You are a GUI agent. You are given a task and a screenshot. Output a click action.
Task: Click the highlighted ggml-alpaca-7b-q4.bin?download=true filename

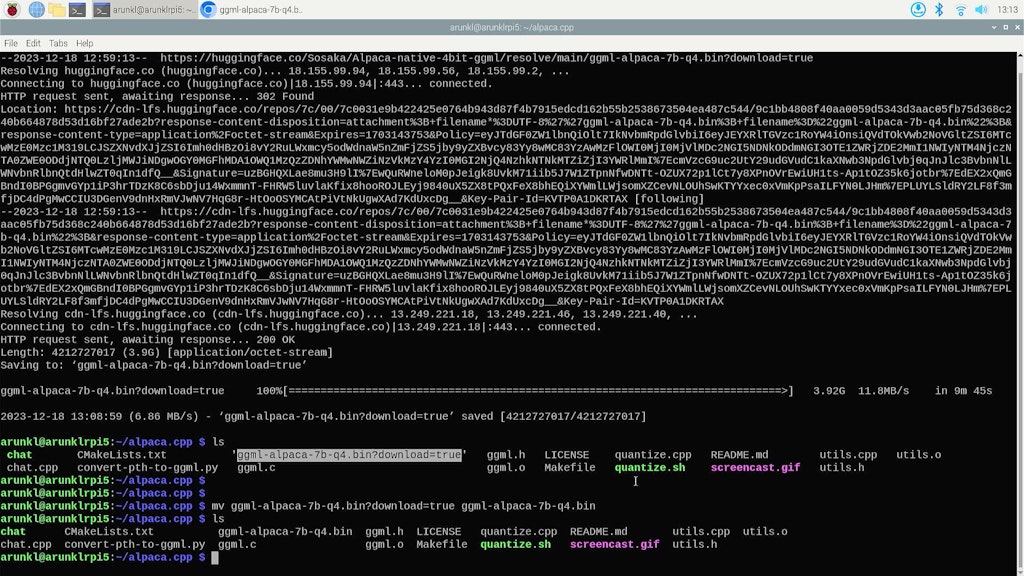pyautogui.click(x=349, y=455)
